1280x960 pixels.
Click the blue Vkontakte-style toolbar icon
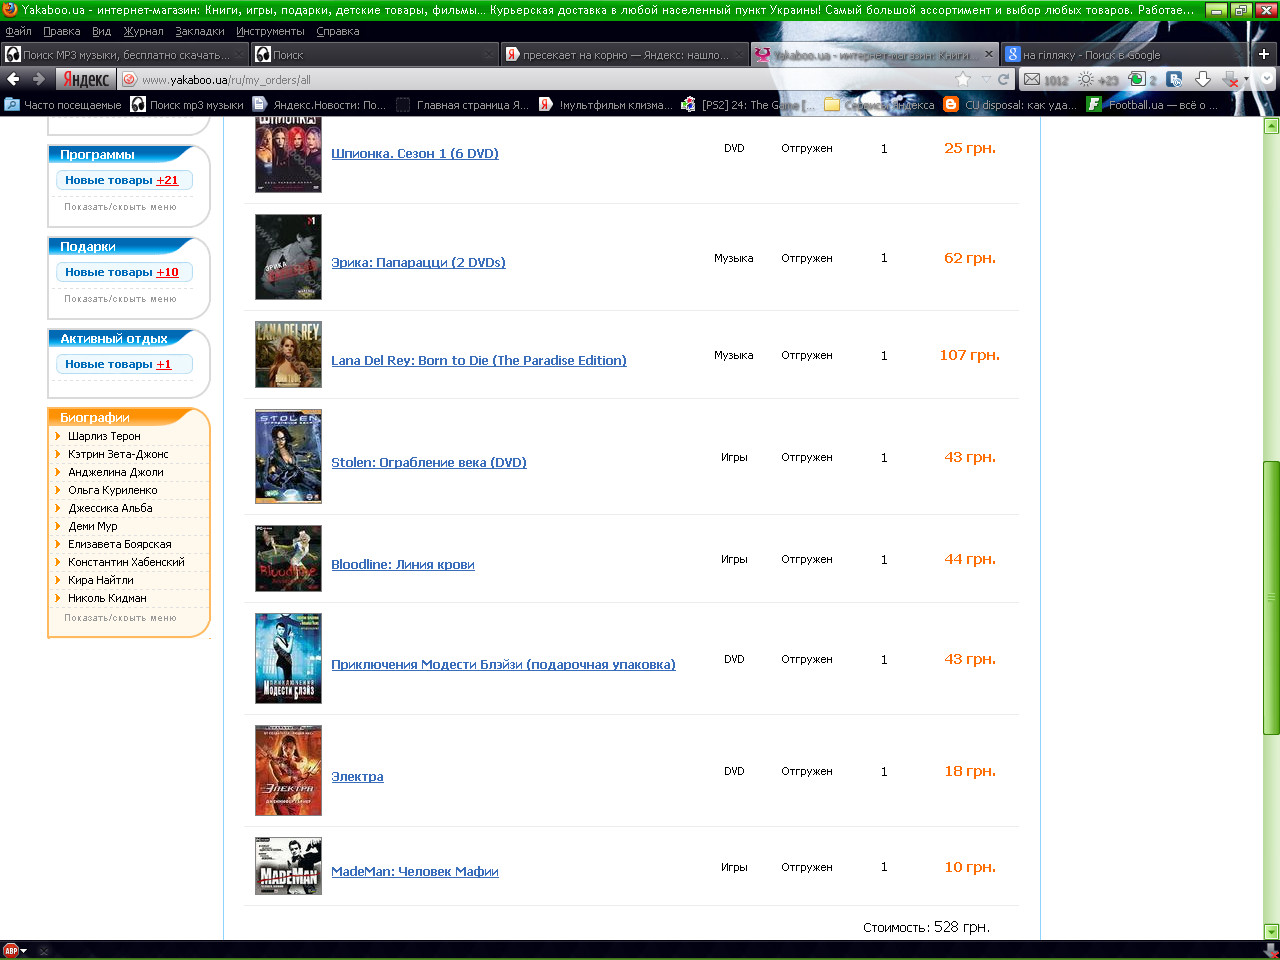(1175, 79)
